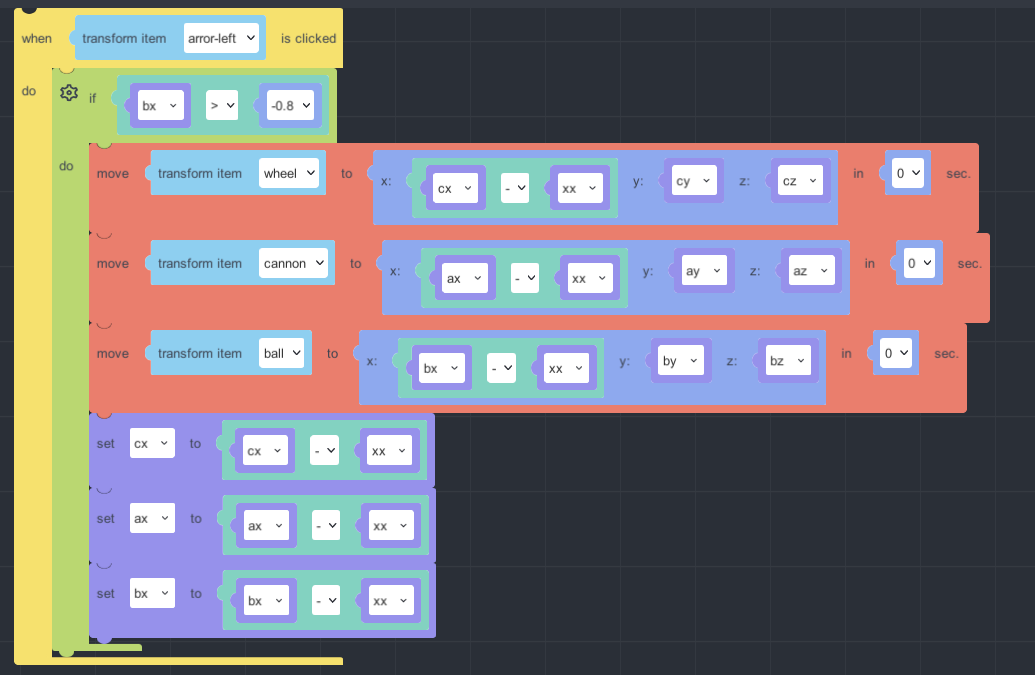1035x675 pixels.
Task: Expand the bz variable dropdown
Action: [x=786, y=361]
